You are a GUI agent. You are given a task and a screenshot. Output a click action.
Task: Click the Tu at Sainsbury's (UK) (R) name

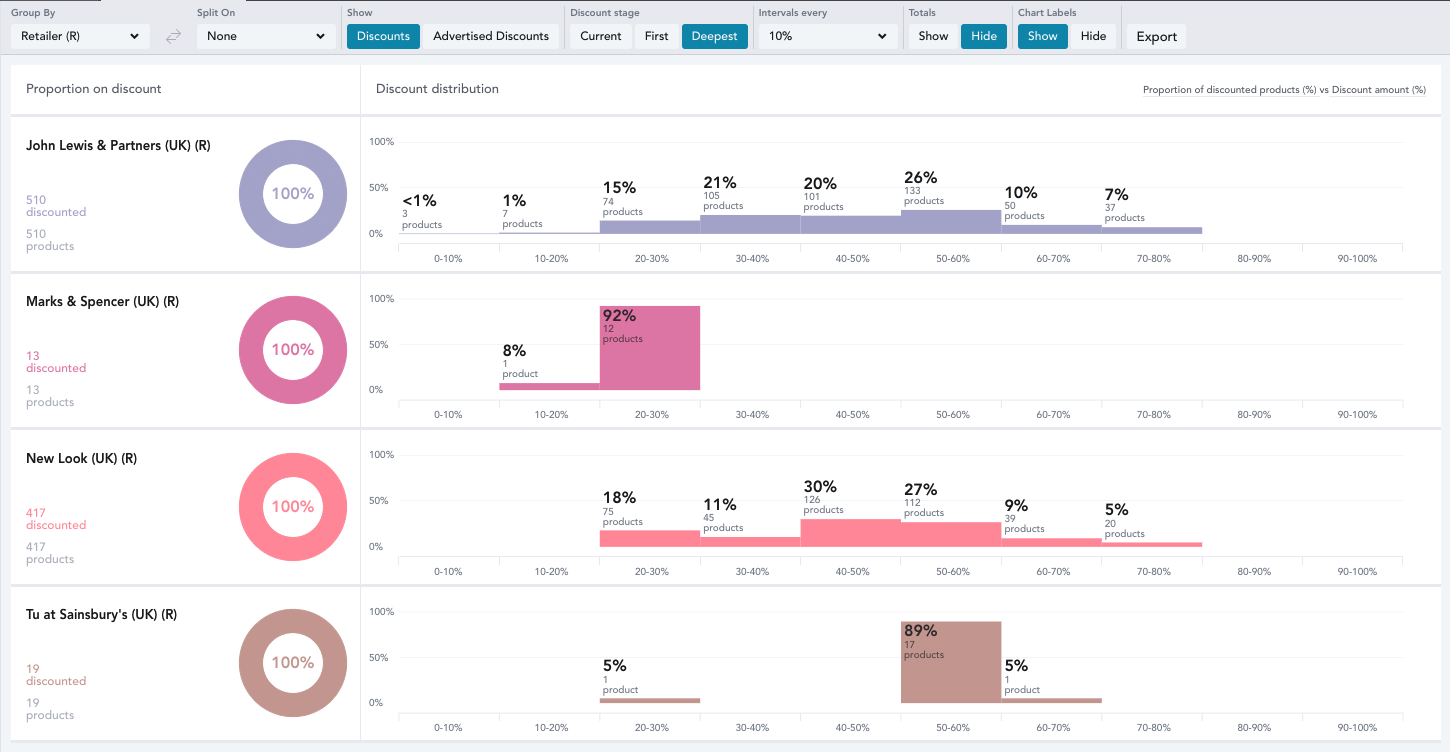click(101, 614)
